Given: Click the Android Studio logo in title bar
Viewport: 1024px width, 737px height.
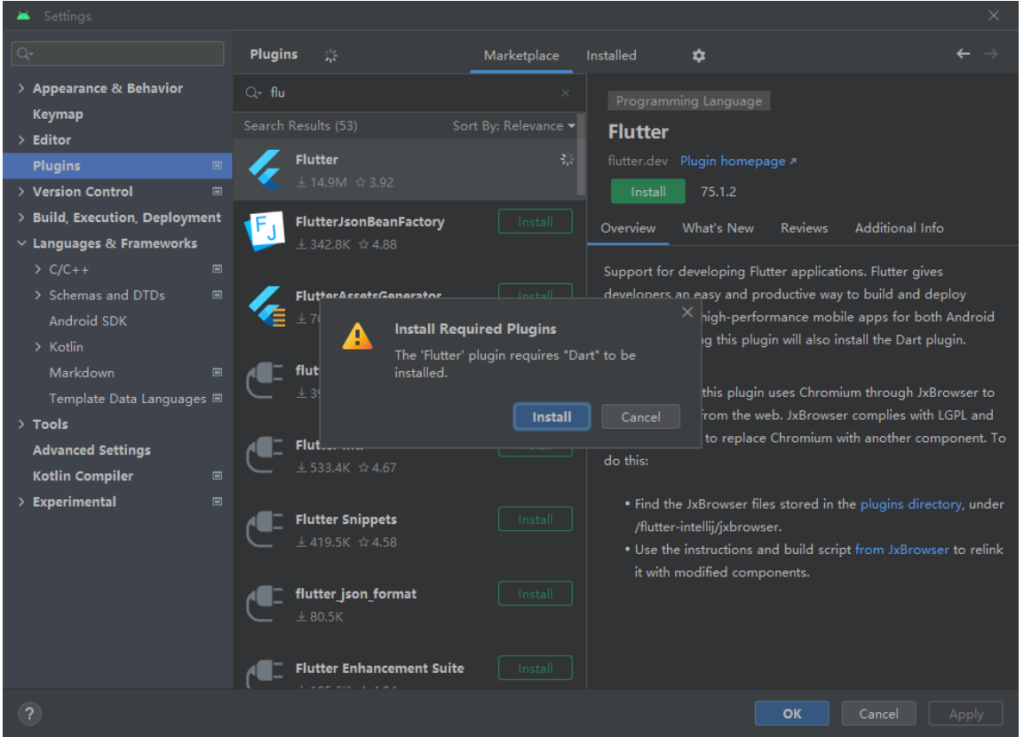Looking at the screenshot, I should 24,16.
